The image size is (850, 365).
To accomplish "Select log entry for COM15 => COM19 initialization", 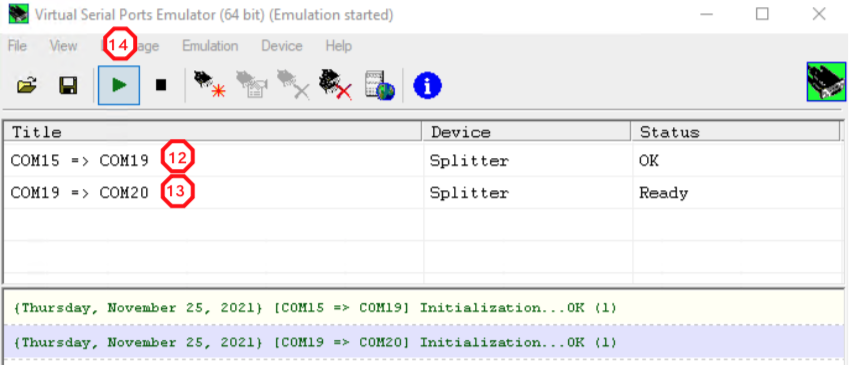I will pos(423,308).
